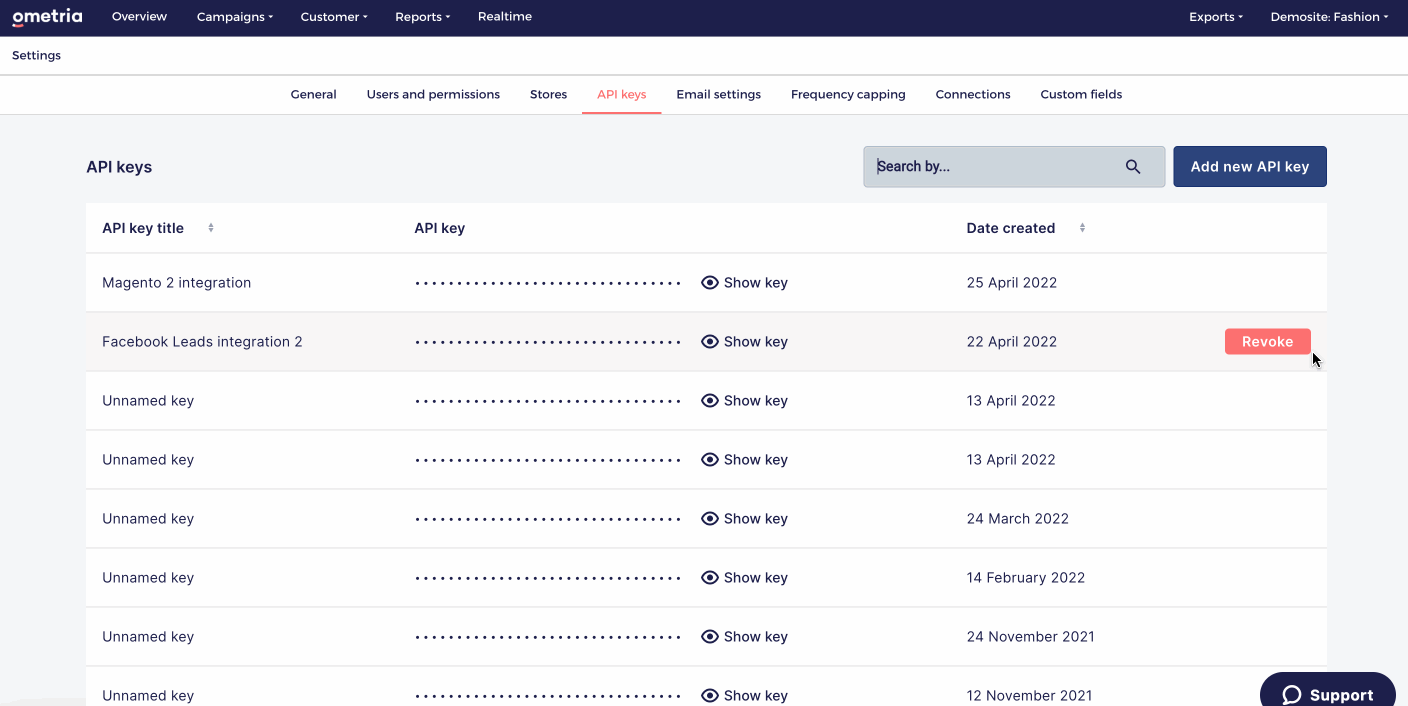Expand the Exports dropdown
Viewport: 1408px width, 706px height.
click(1216, 17)
